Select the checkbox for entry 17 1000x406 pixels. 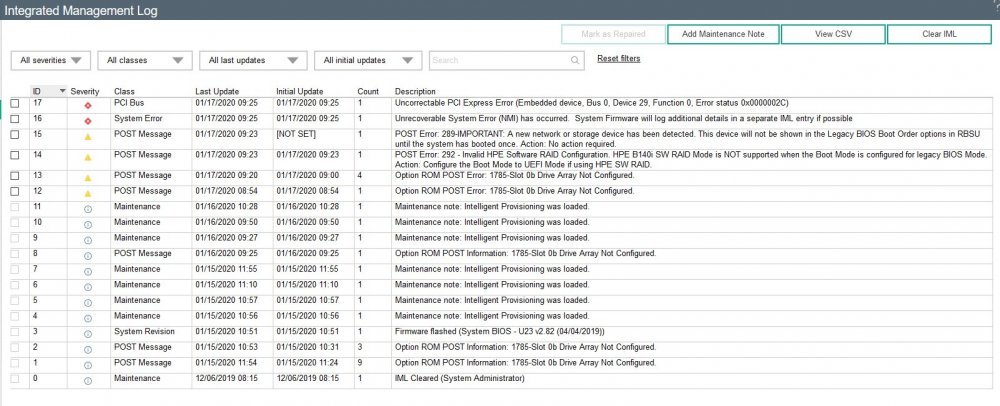tap(15, 103)
